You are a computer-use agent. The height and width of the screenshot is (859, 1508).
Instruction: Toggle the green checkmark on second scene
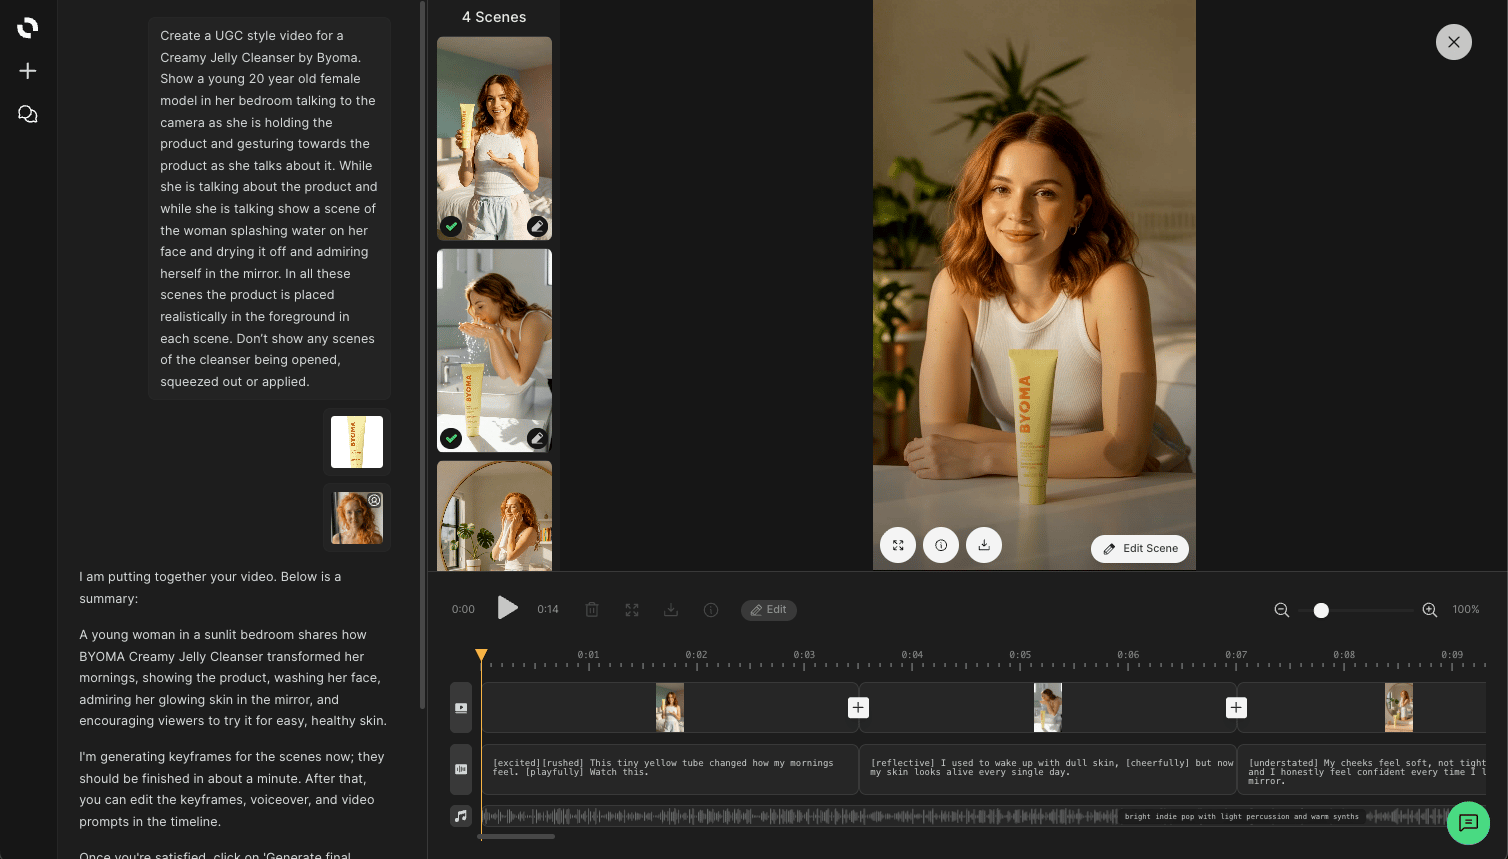[x=452, y=438]
